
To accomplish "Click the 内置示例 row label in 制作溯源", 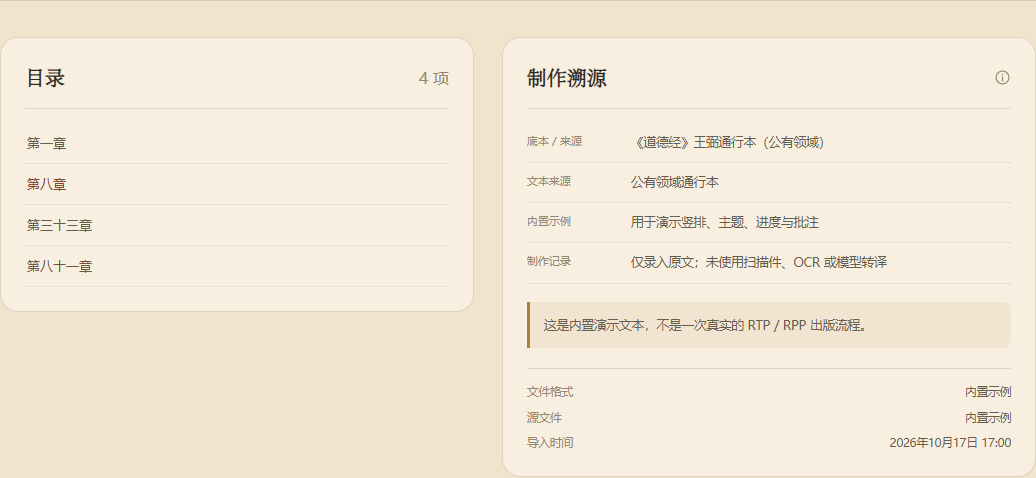I will point(548,221).
